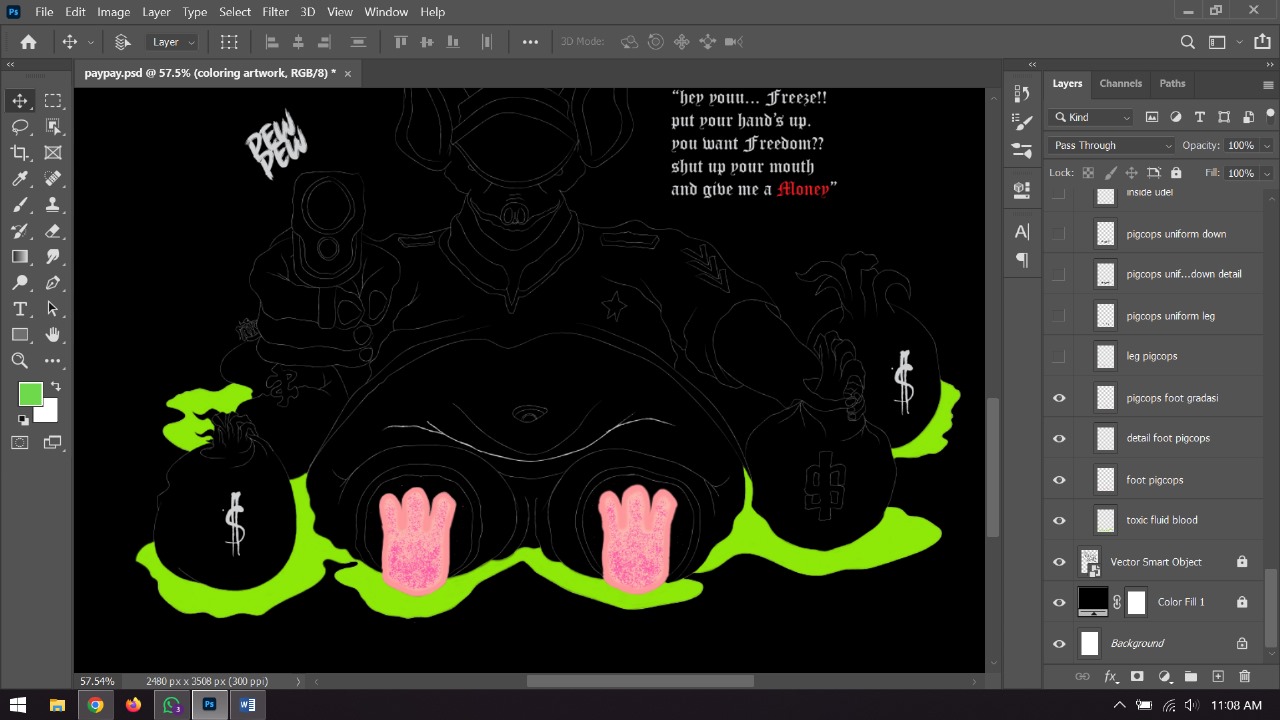This screenshot has height=720, width=1280.
Task: Hide the detail foot pigcops layer
Action: point(1059,439)
